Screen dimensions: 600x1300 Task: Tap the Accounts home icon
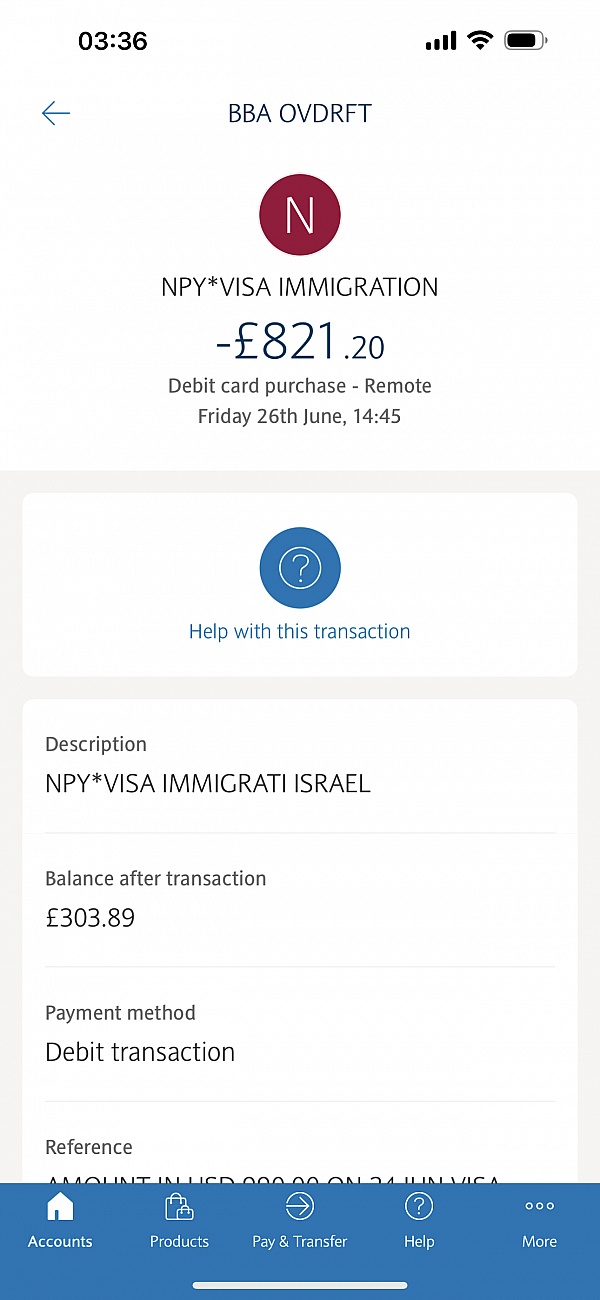[60, 1207]
